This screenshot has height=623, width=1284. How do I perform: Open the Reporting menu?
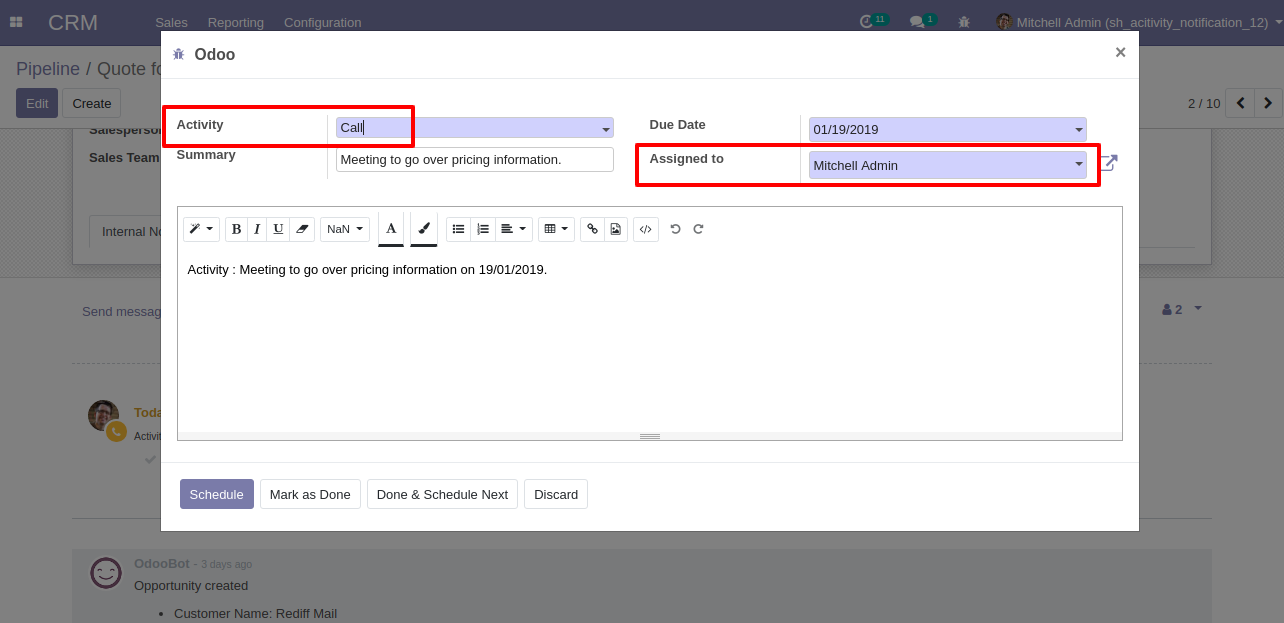tap(236, 22)
